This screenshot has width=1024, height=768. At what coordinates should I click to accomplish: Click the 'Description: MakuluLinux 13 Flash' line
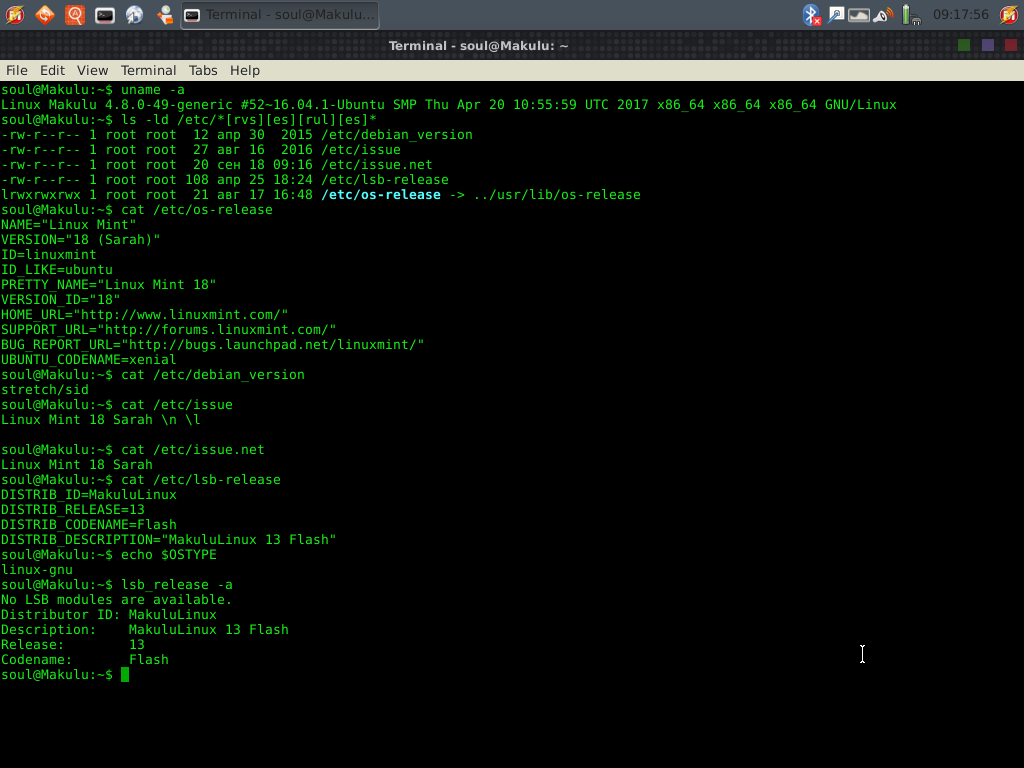coord(144,630)
